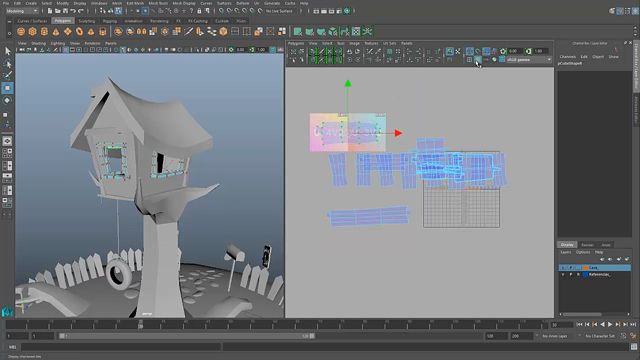Screen dimensions: 640x360
Task: Click the Display tab in Layer Editor
Action: [567, 244]
